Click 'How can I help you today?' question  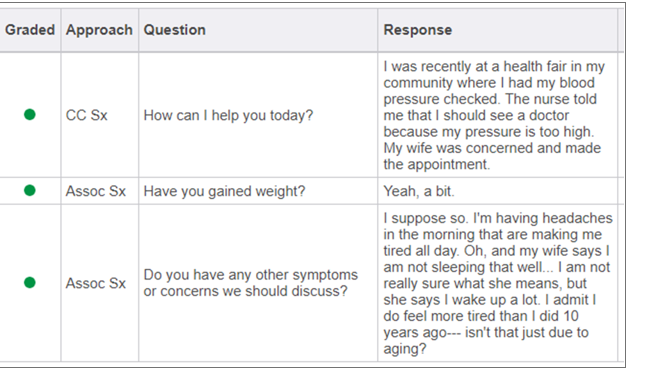[228, 115]
